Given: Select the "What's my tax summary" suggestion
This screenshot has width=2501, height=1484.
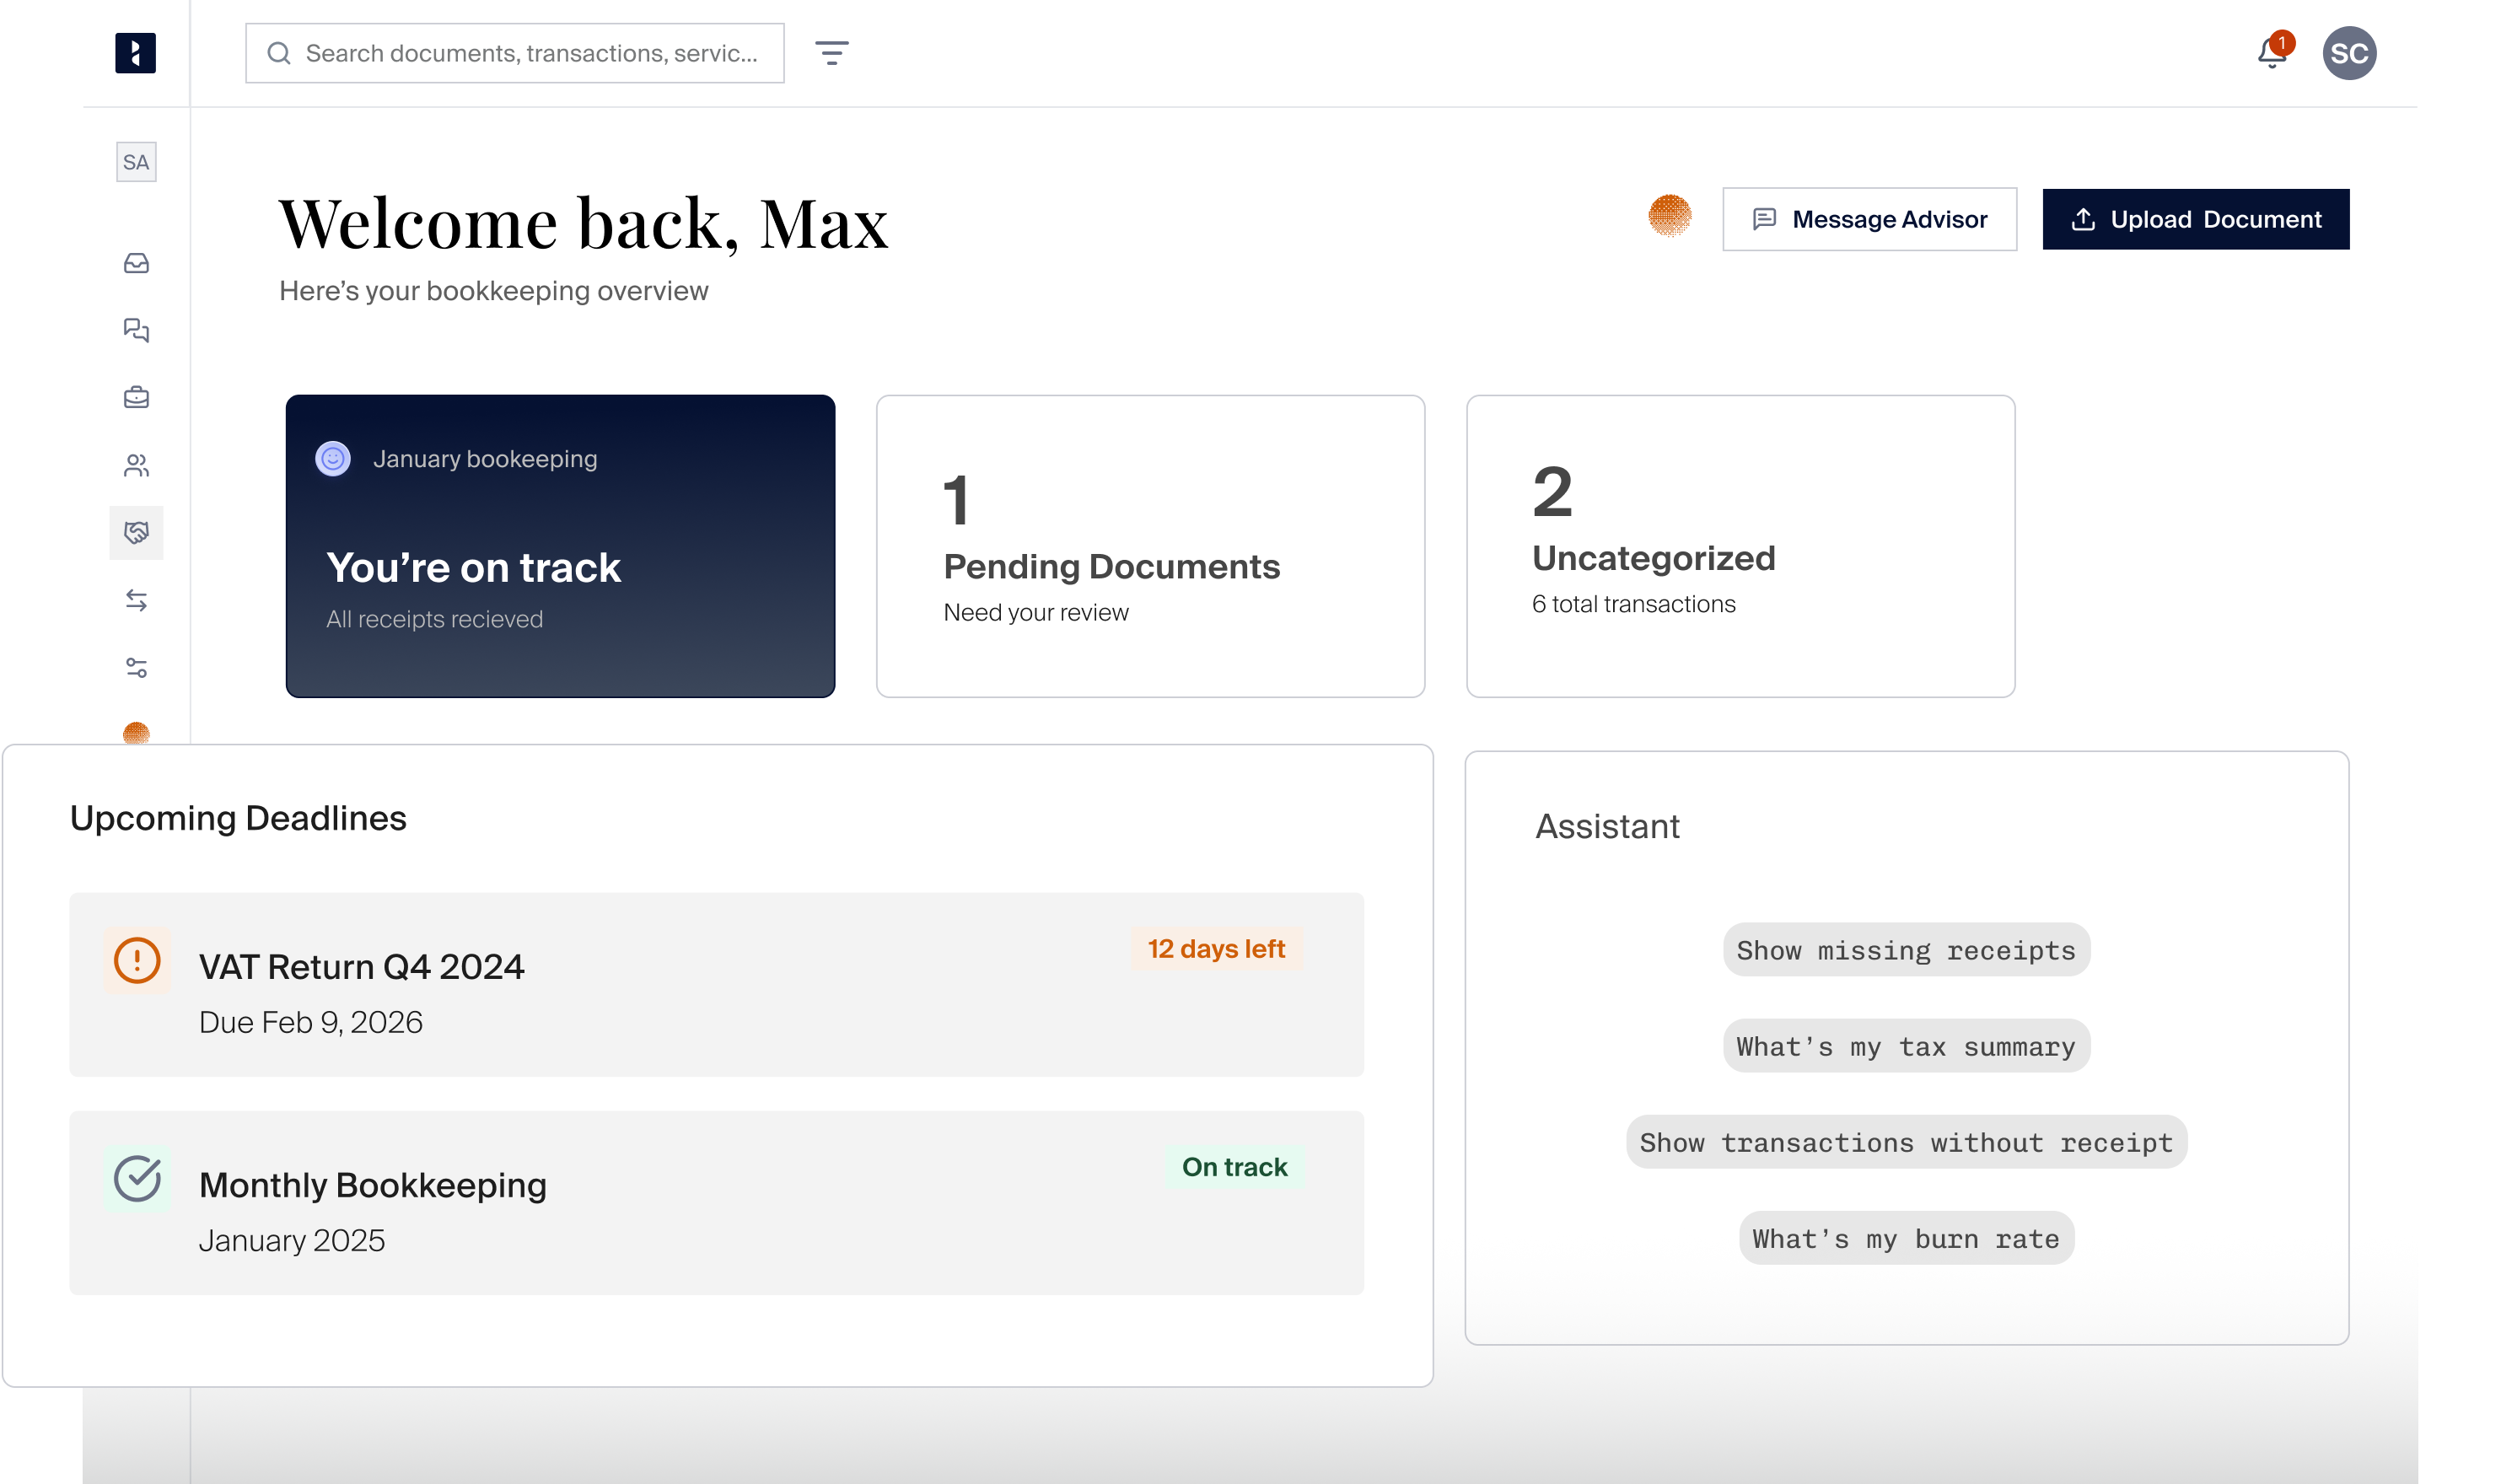Looking at the screenshot, I should click(1905, 1045).
